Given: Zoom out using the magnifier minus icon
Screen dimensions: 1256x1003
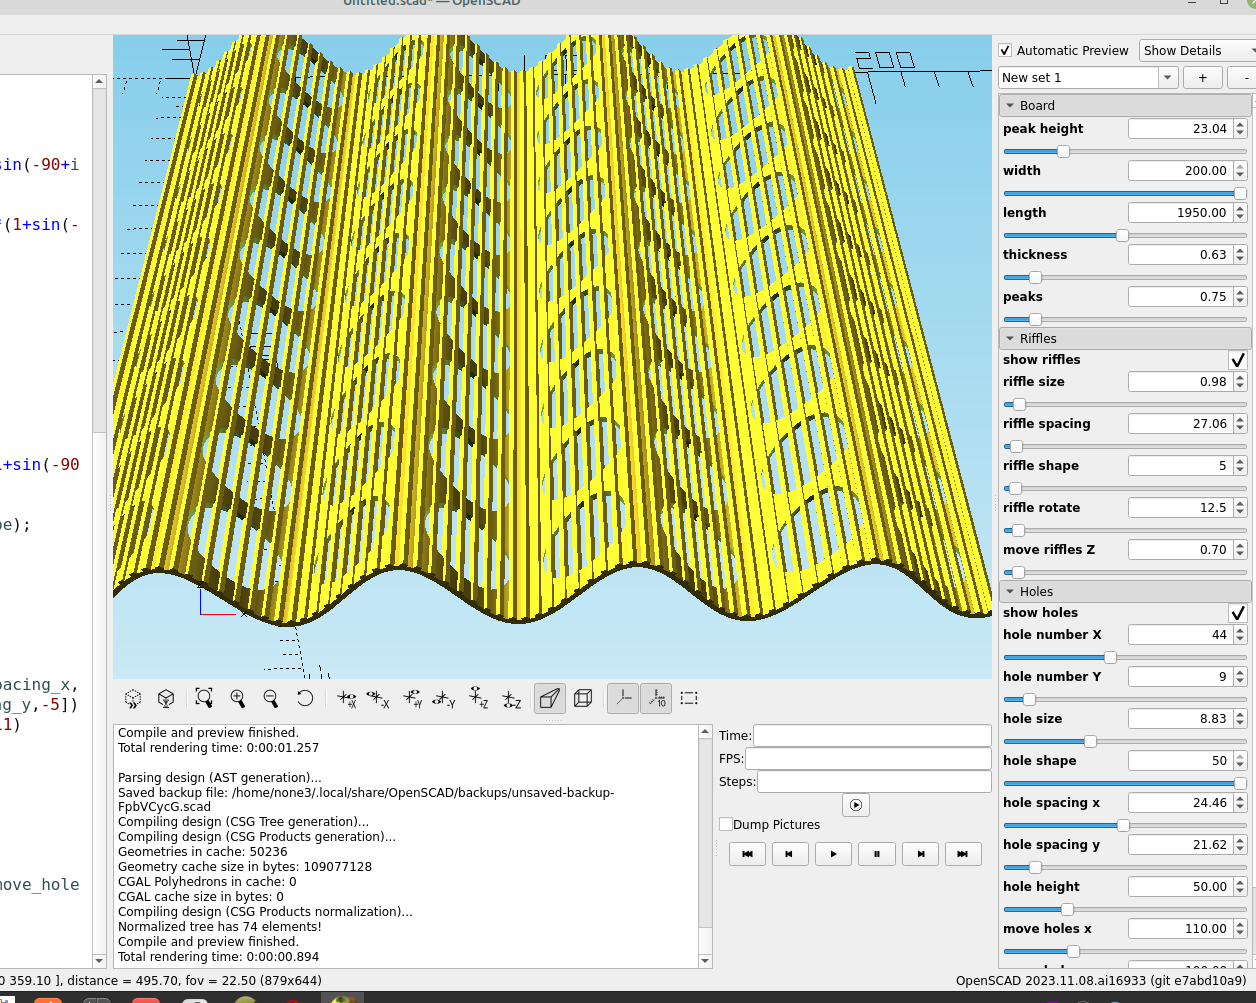Looking at the screenshot, I should pos(271,698).
